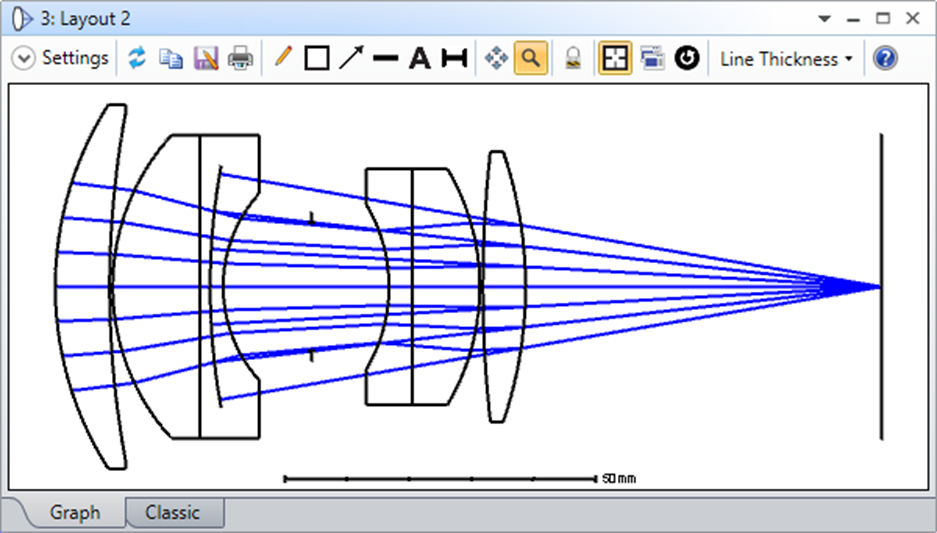Minimize the Layout 2 window

pyautogui.click(x=853, y=20)
